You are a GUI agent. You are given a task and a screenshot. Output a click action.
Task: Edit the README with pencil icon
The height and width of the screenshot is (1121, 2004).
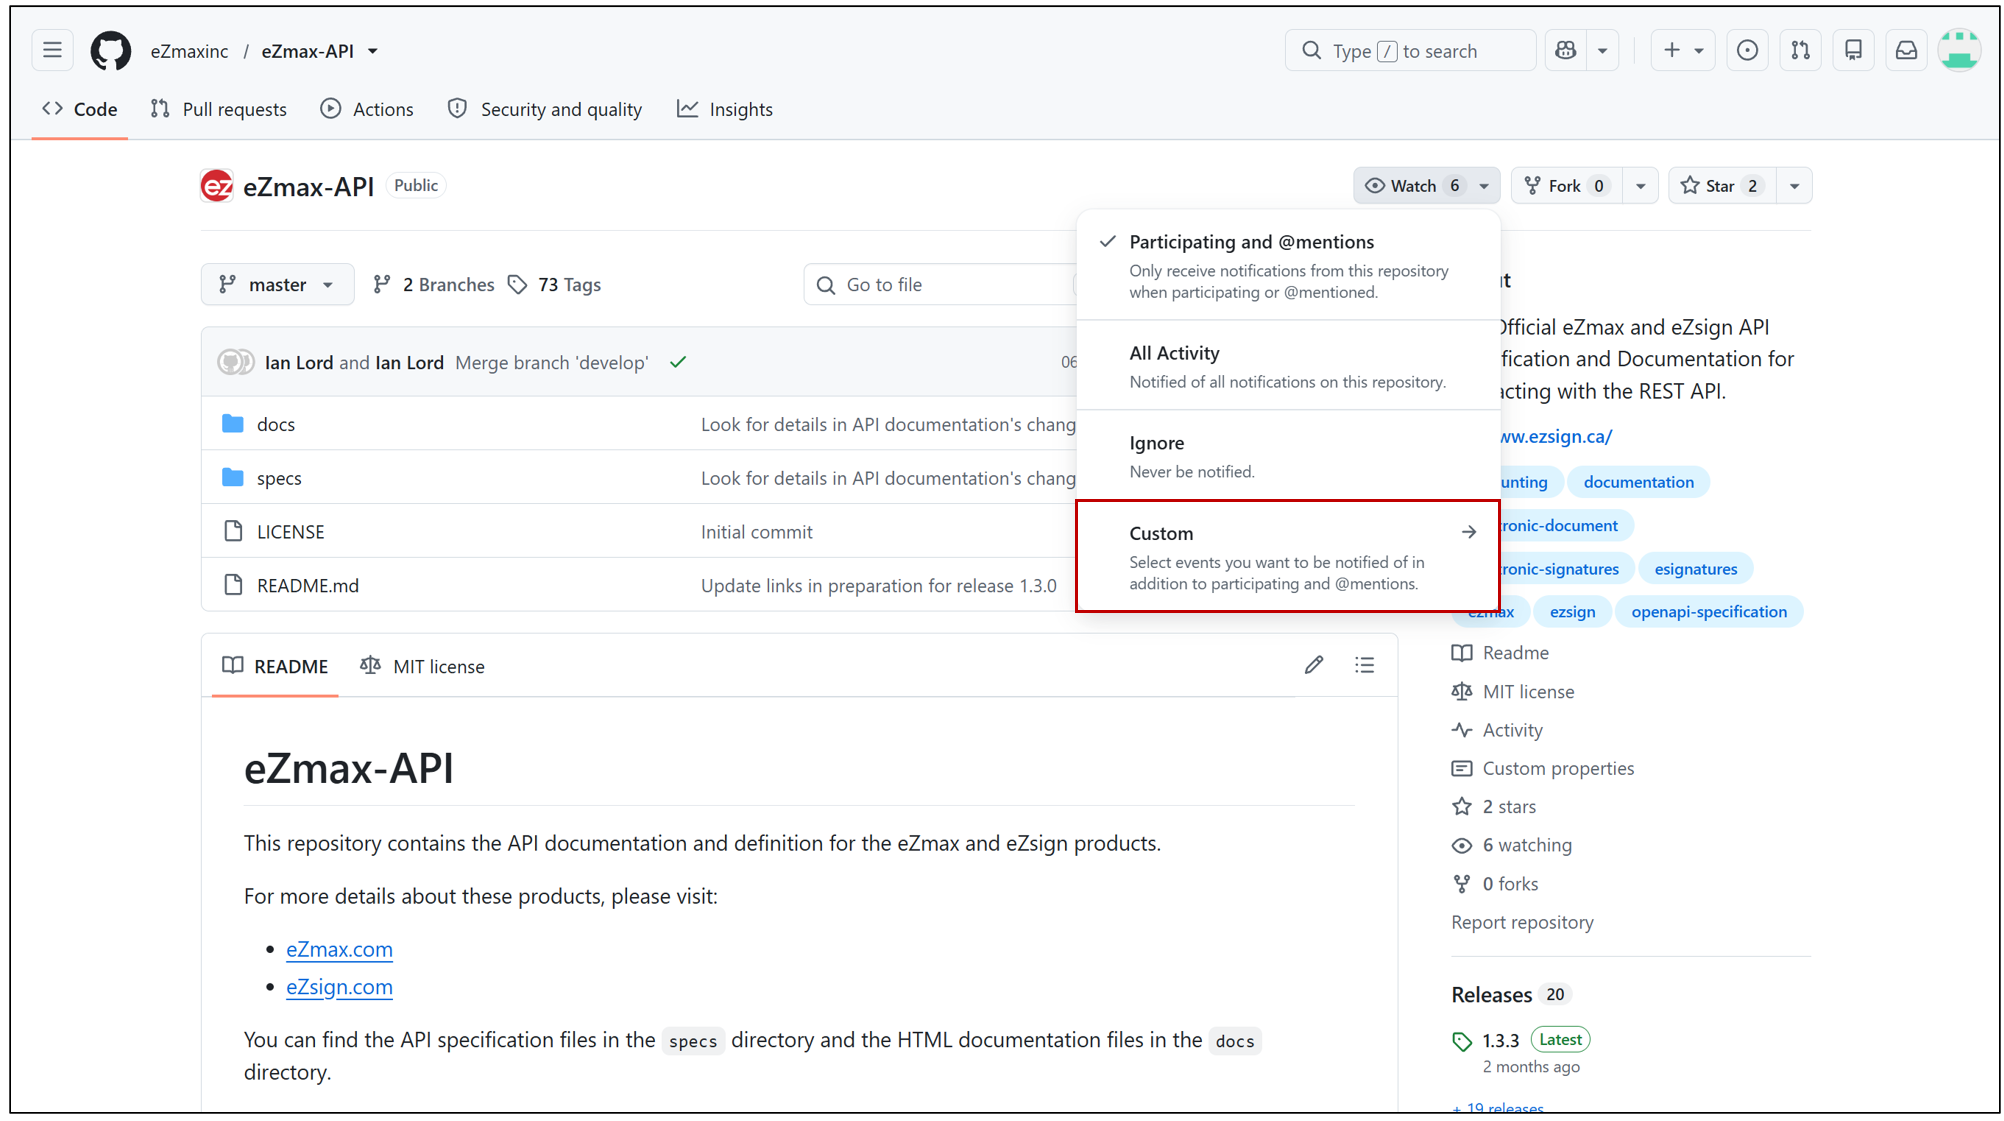pos(1314,665)
